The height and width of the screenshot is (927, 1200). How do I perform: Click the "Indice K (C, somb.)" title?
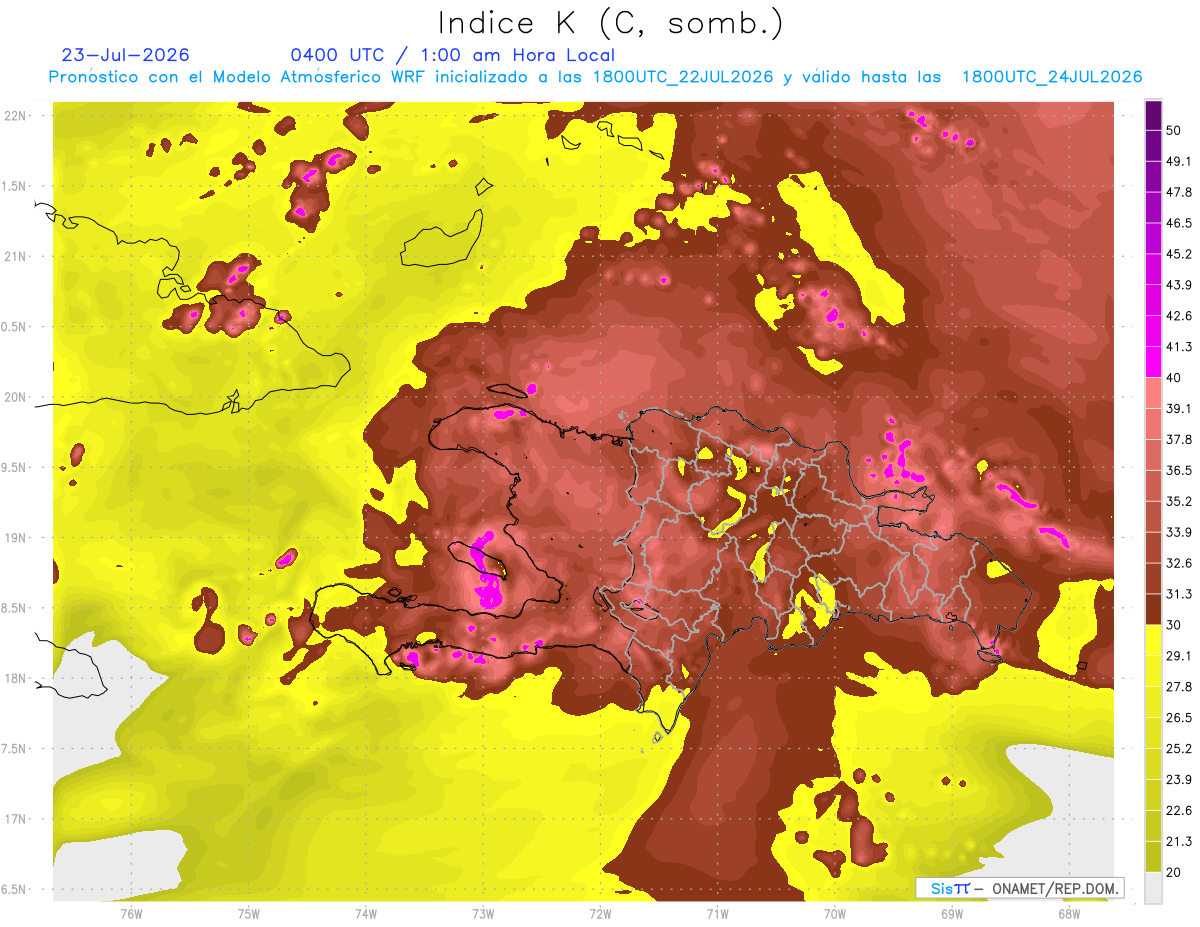point(611,22)
